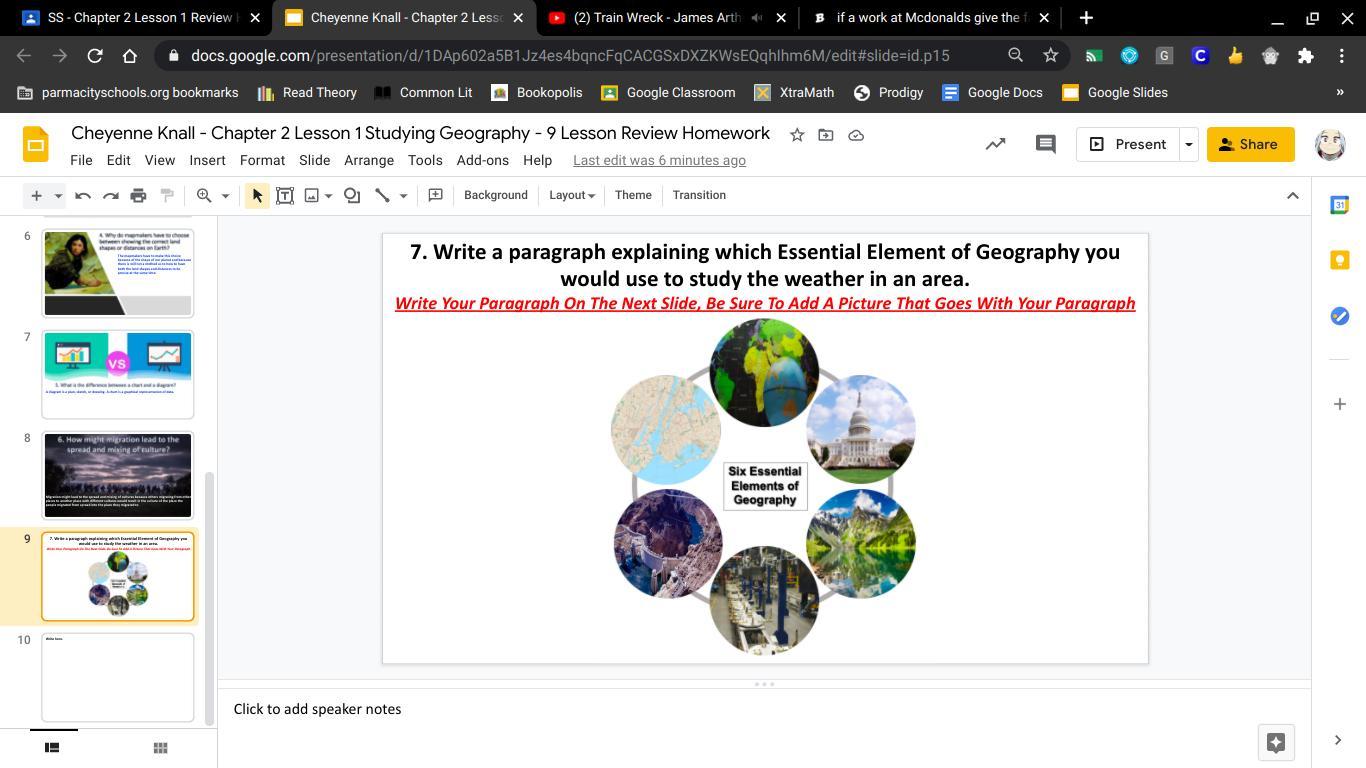Open the Chrome extensions puzzle icon
Viewport: 1366px width, 768px height.
click(1305, 56)
